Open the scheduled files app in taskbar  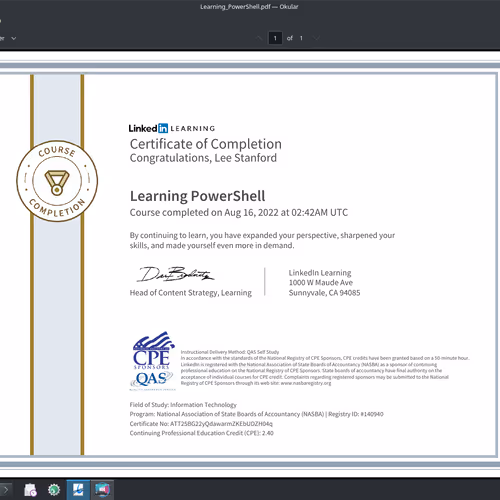[x=30, y=490]
